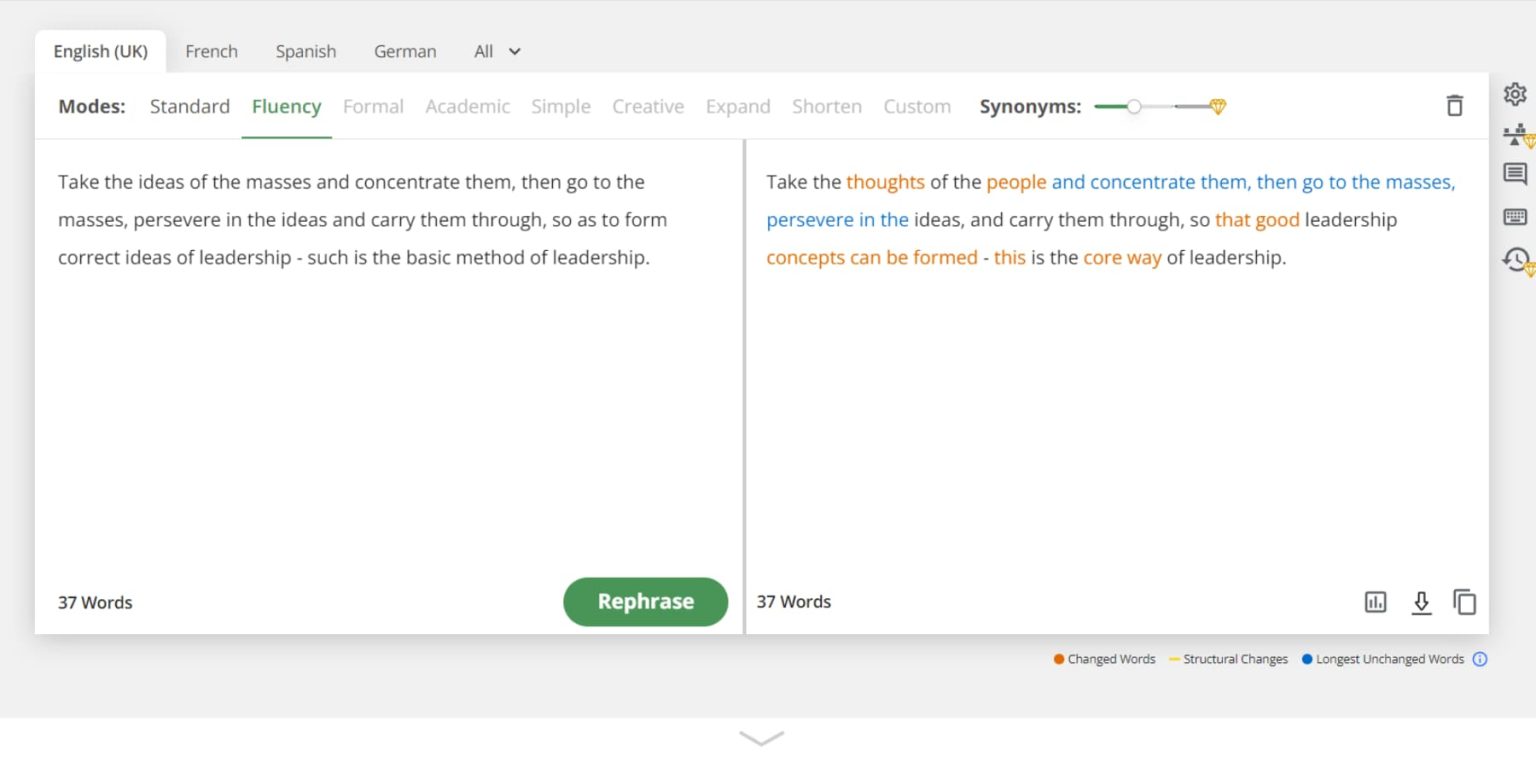
Task: Copy the full paraphrased text
Action: click(x=1464, y=601)
